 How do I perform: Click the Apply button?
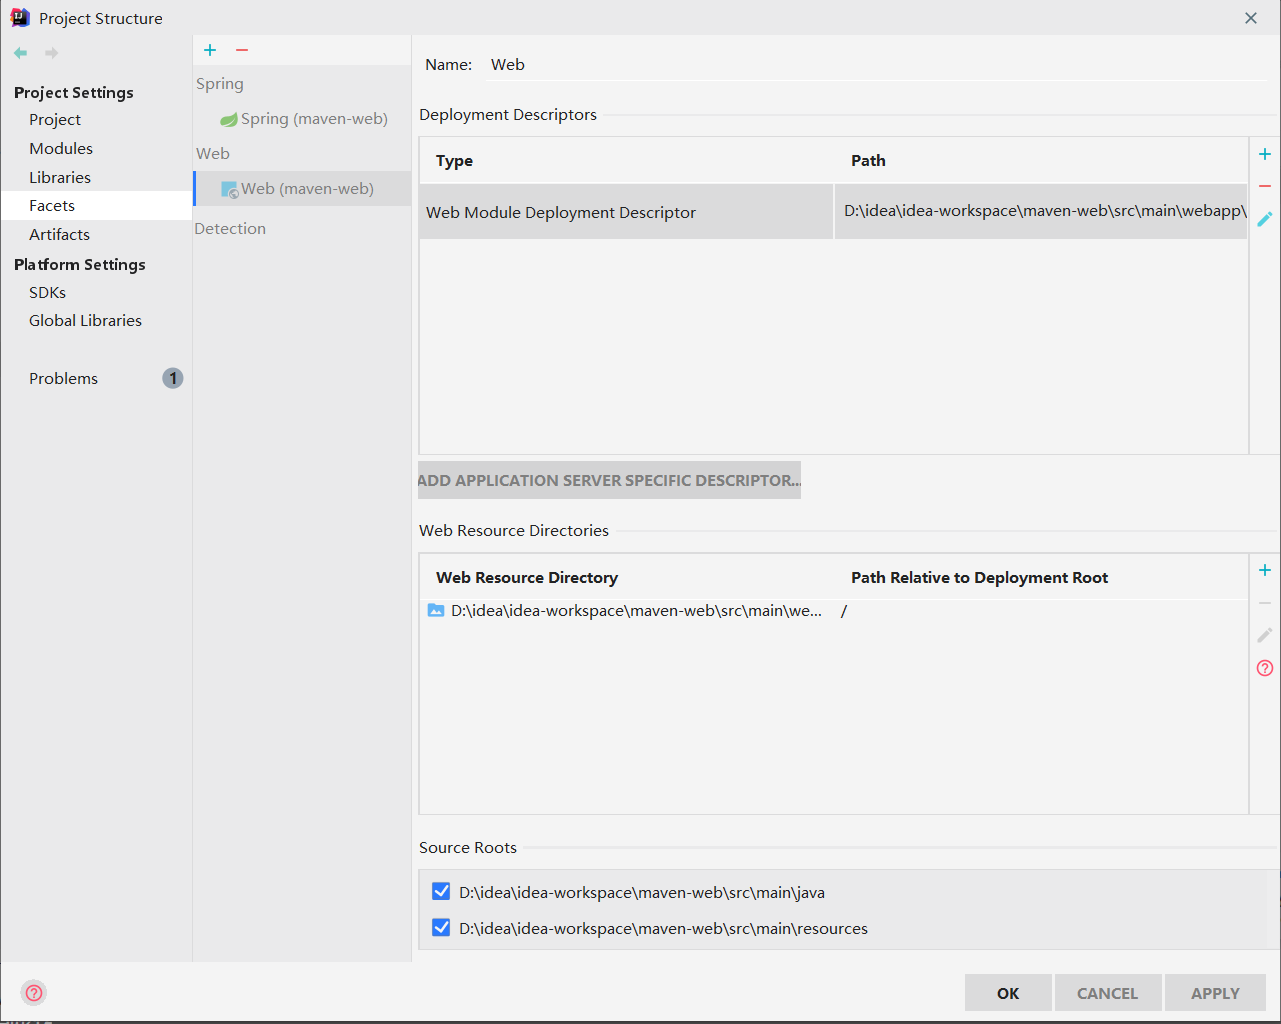tap(1215, 993)
